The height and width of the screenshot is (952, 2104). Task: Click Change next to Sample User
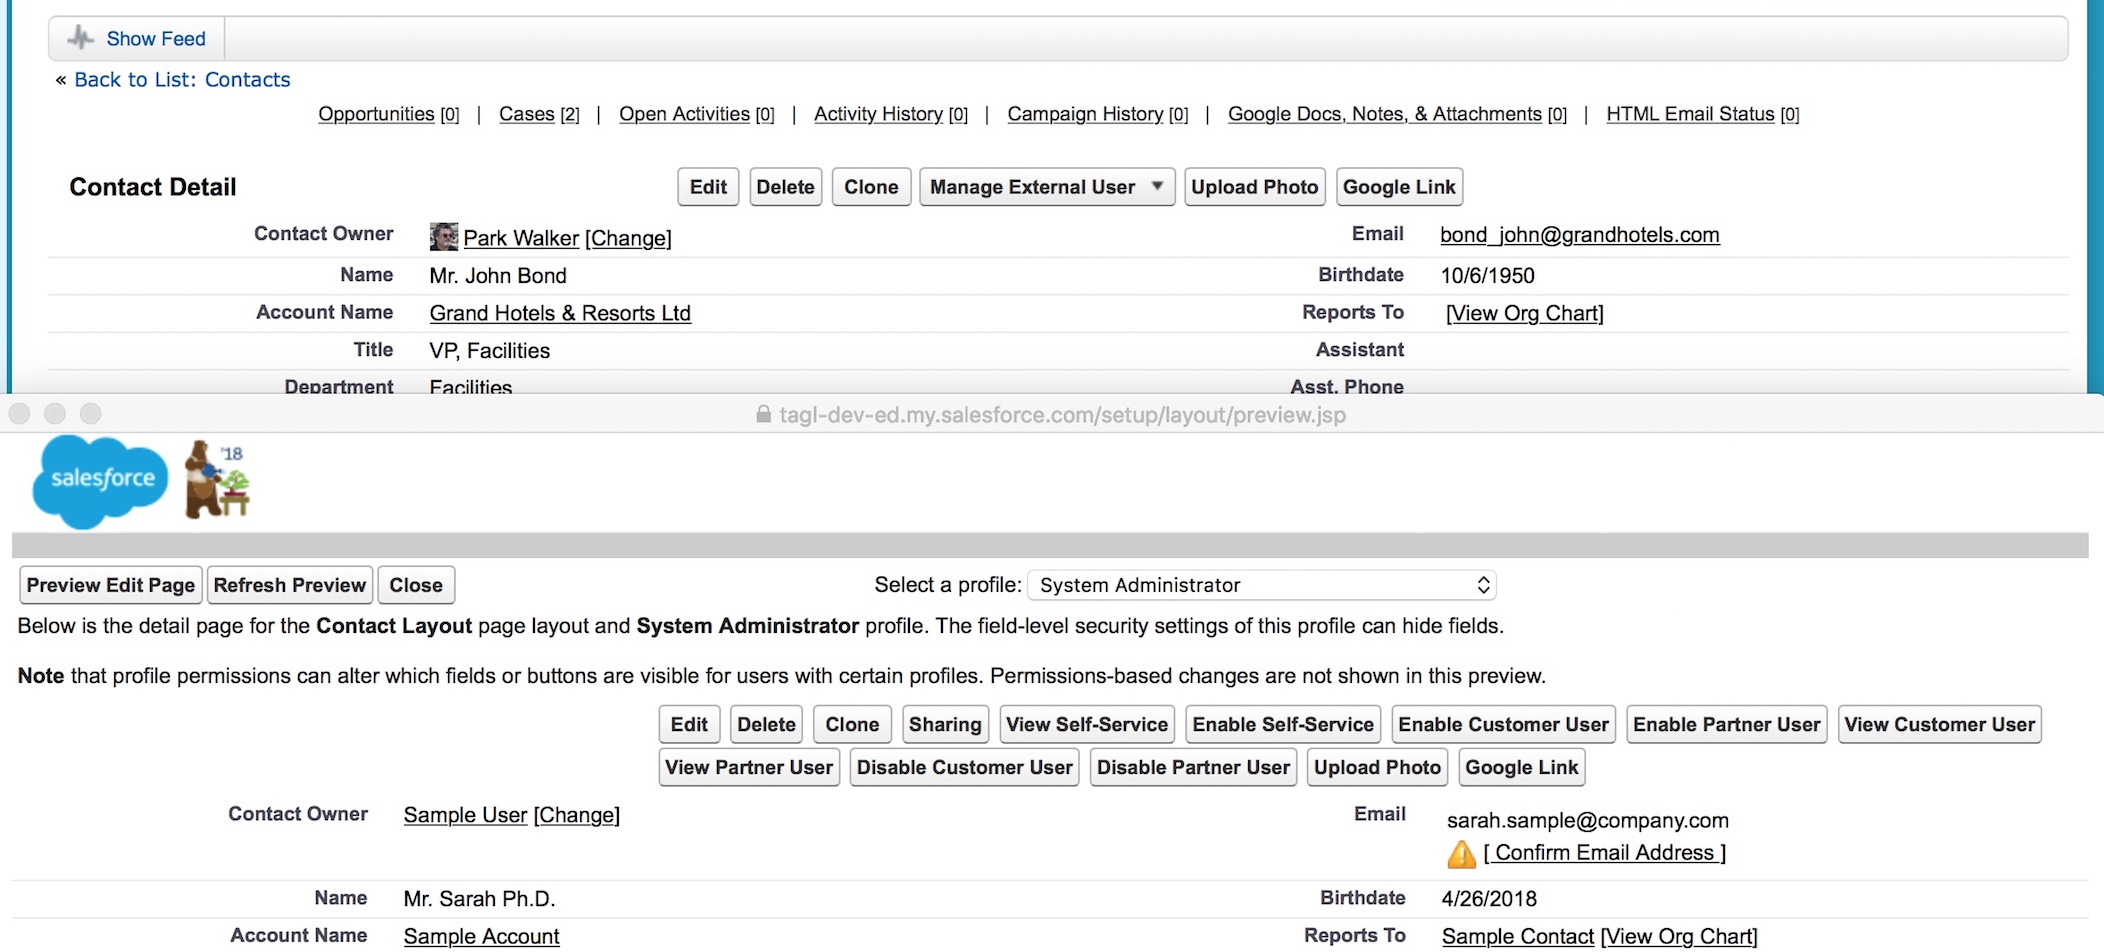(x=577, y=815)
